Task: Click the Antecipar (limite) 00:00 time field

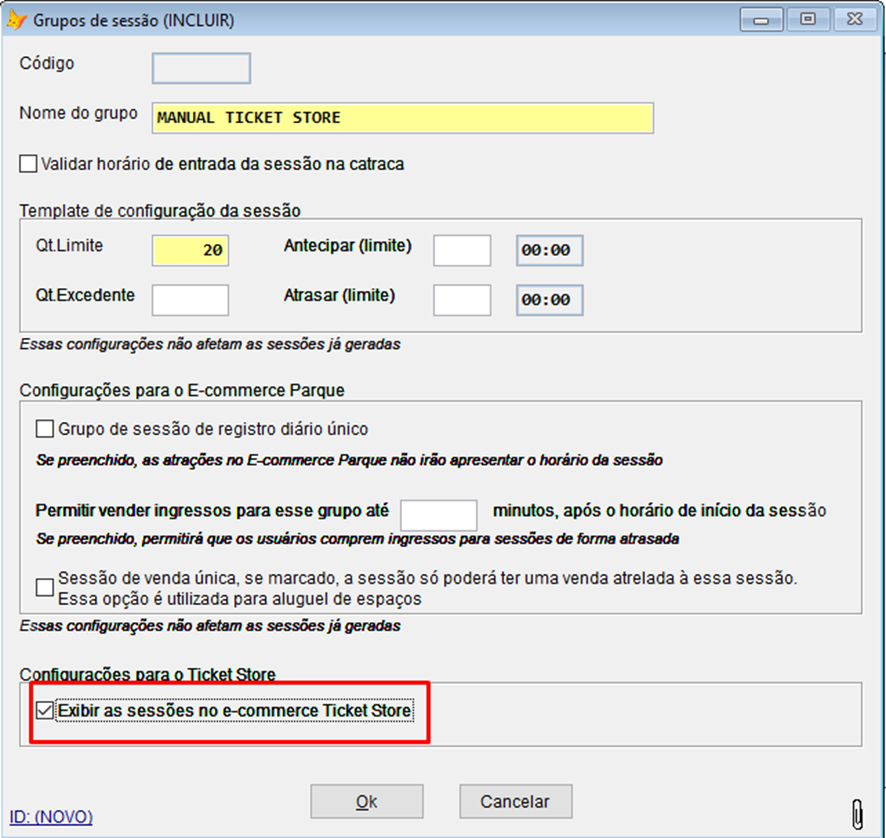Action: click(x=550, y=250)
